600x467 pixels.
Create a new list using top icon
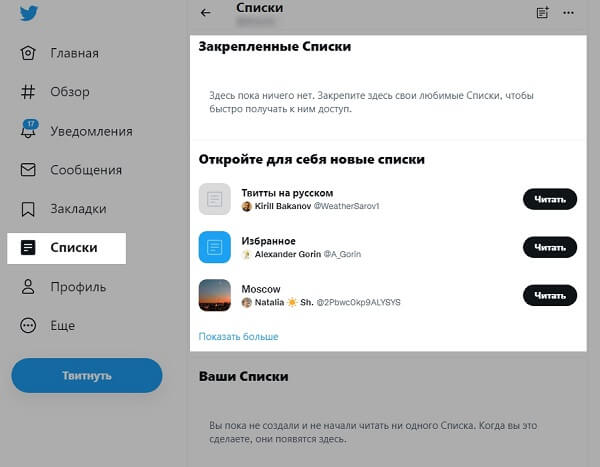pyautogui.click(x=543, y=13)
